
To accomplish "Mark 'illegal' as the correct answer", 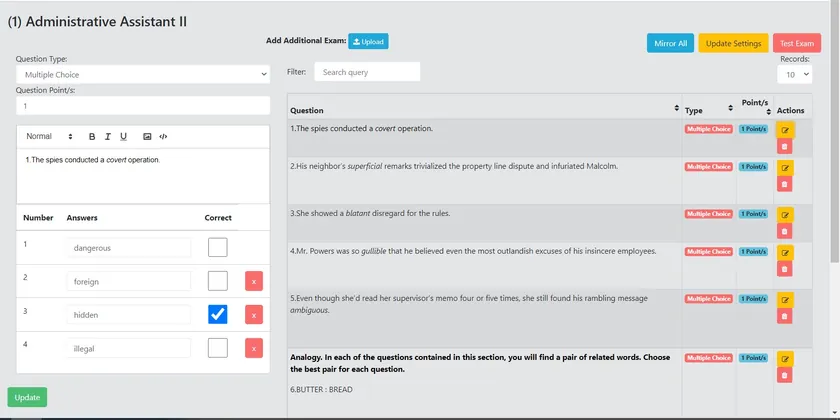I will click(x=218, y=348).
